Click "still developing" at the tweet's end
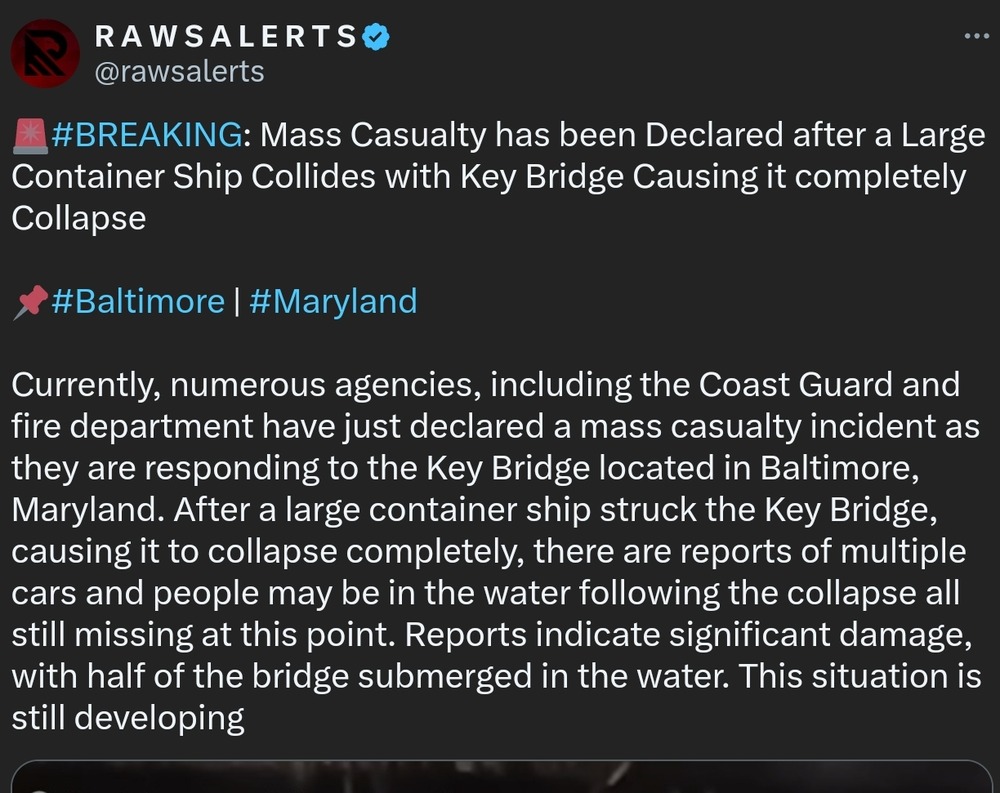 pyautogui.click(x=128, y=718)
